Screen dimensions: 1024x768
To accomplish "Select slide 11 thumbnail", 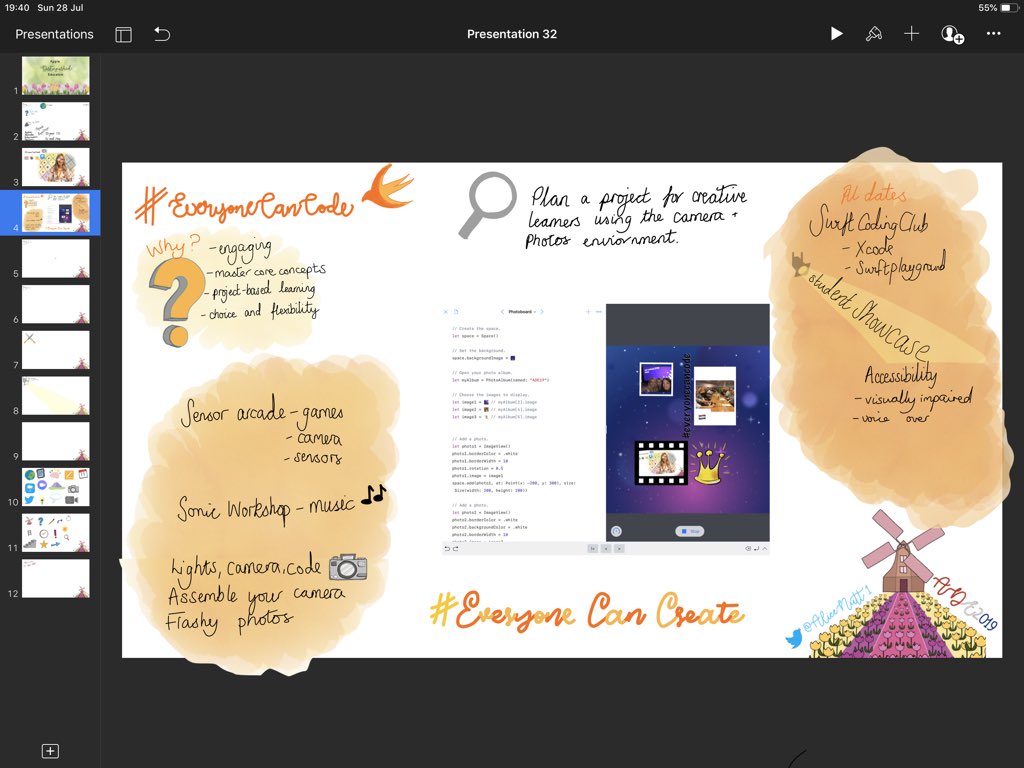I will click(56, 532).
